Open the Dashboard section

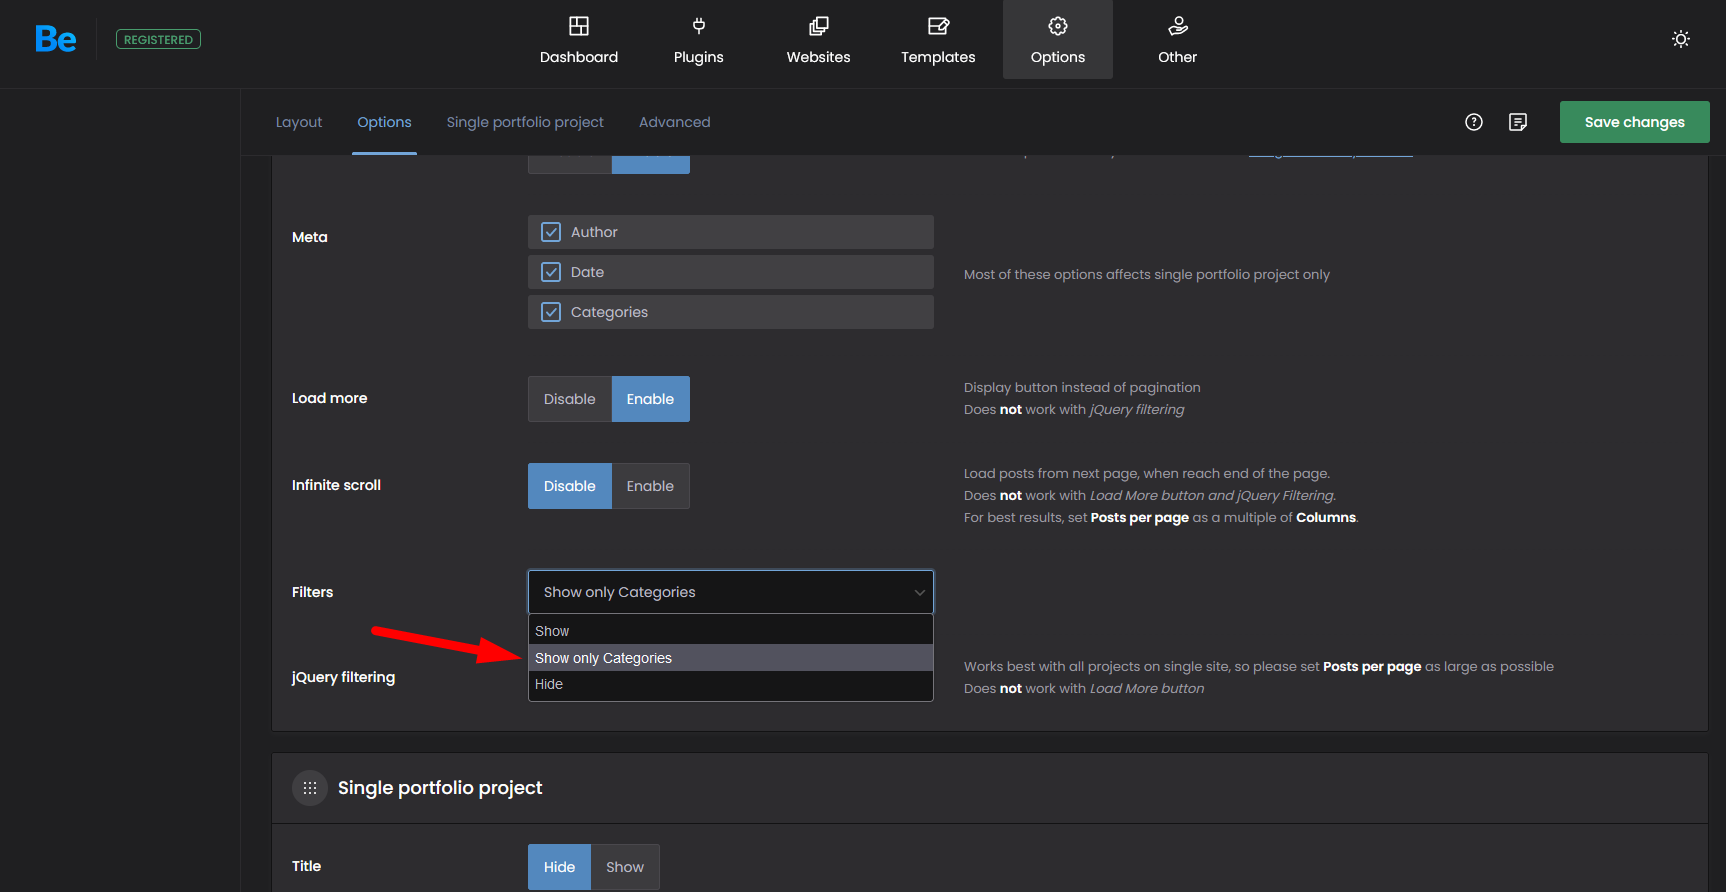579,40
